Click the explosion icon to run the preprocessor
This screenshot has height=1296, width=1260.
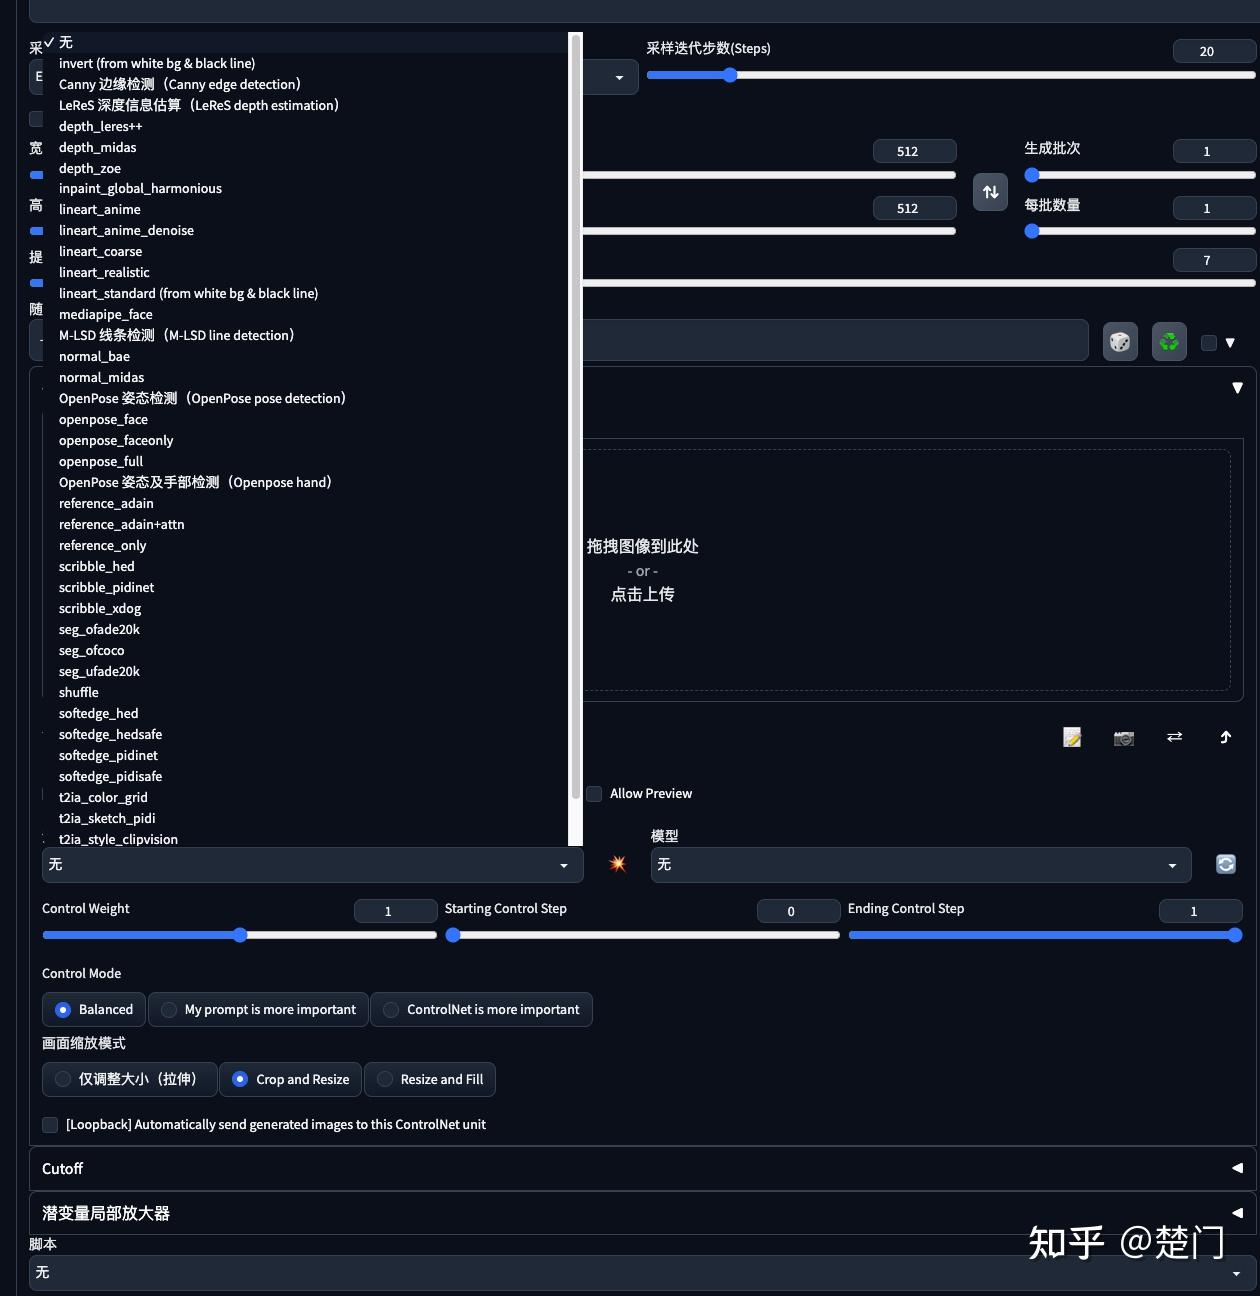617,864
